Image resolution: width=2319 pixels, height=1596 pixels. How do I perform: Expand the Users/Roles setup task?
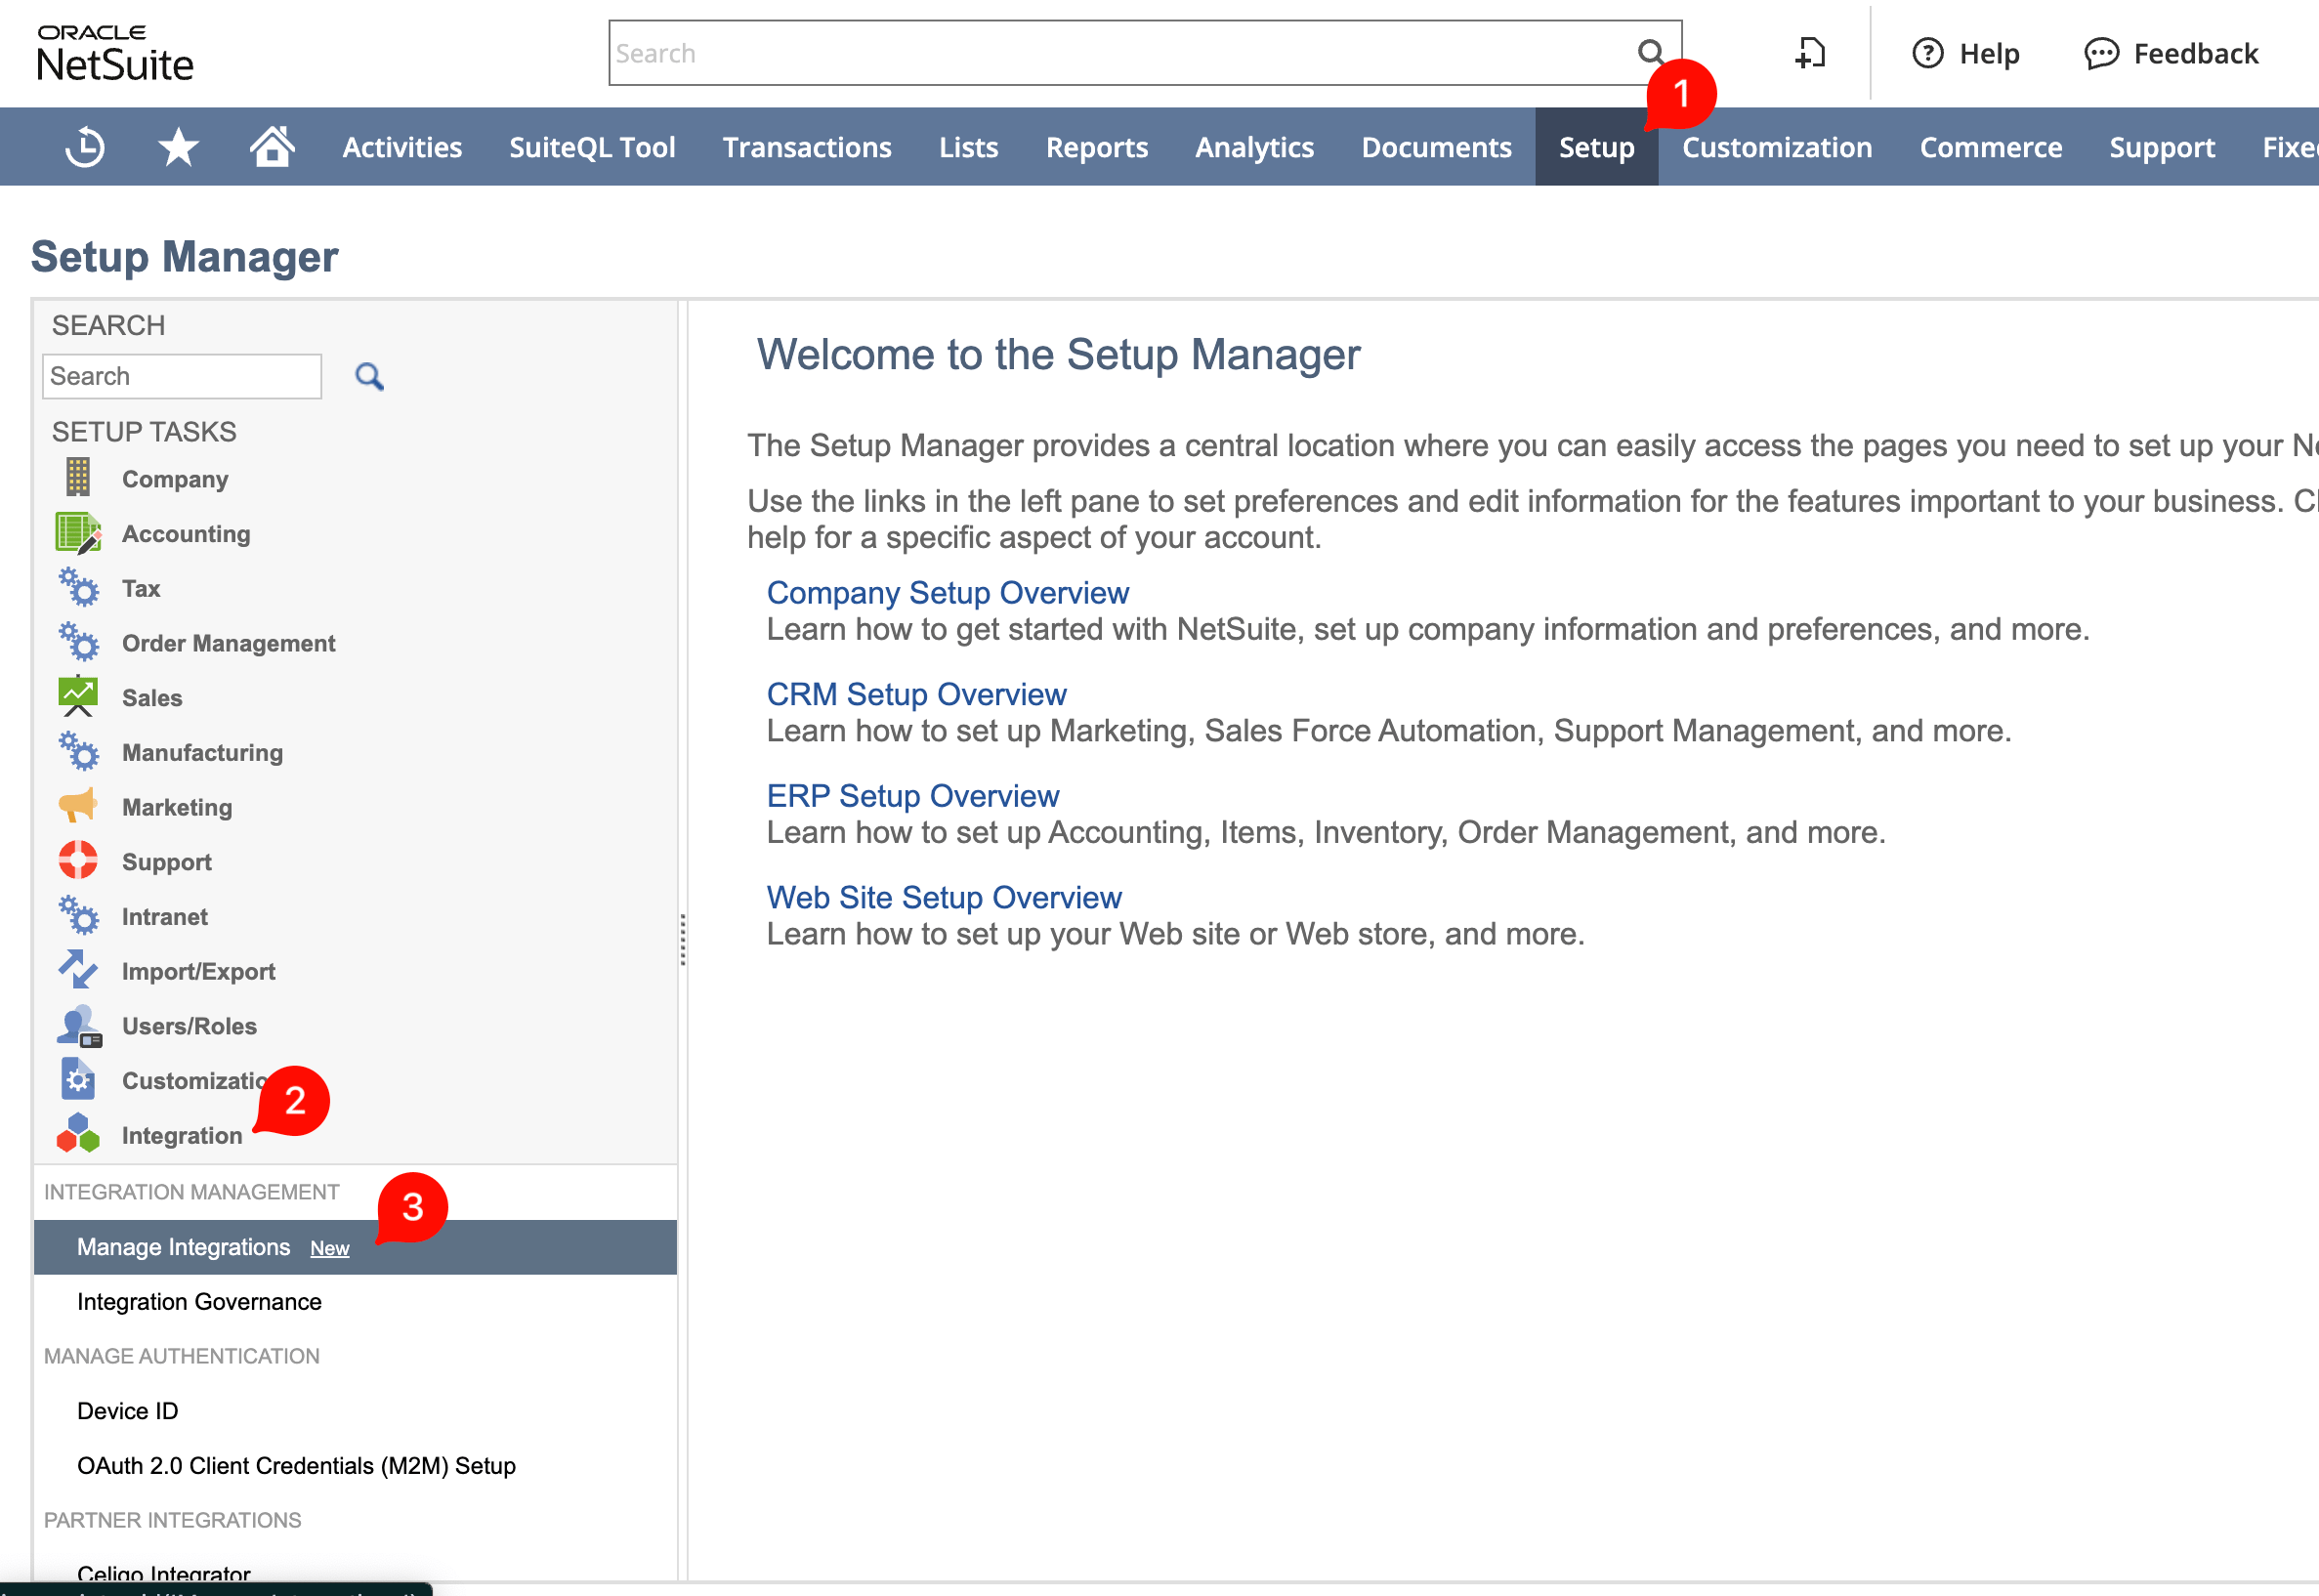pos(189,1026)
